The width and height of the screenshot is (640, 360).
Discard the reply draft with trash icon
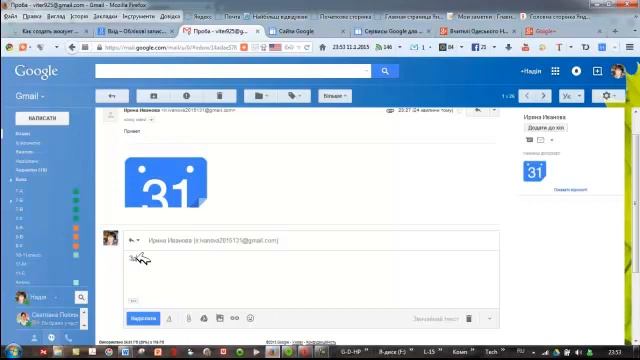click(469, 318)
